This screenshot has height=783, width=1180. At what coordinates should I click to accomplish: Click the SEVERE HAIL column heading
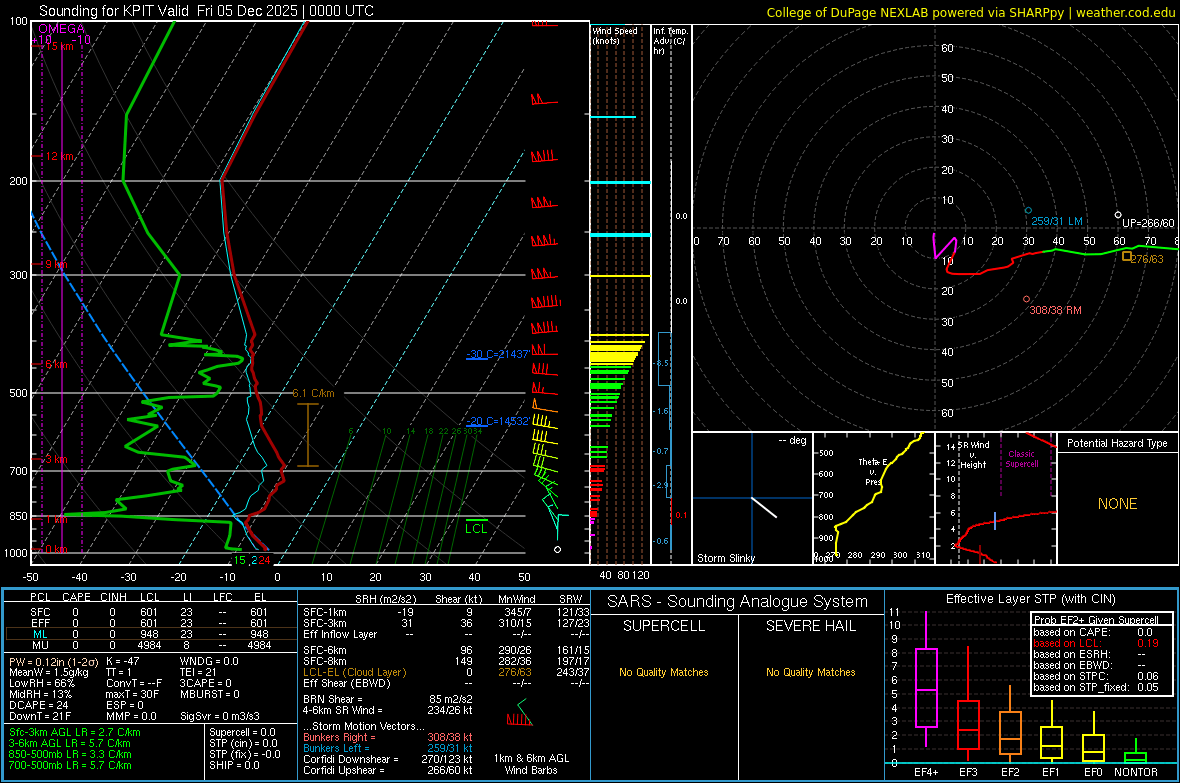[x=810, y=626]
